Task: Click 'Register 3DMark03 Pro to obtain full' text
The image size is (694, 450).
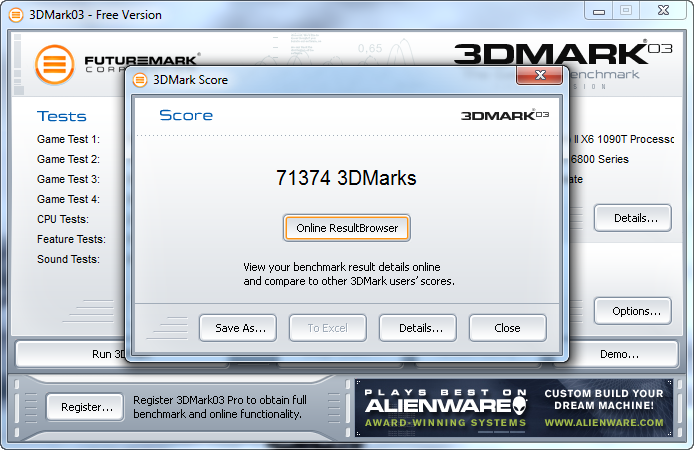Action: pos(220,400)
